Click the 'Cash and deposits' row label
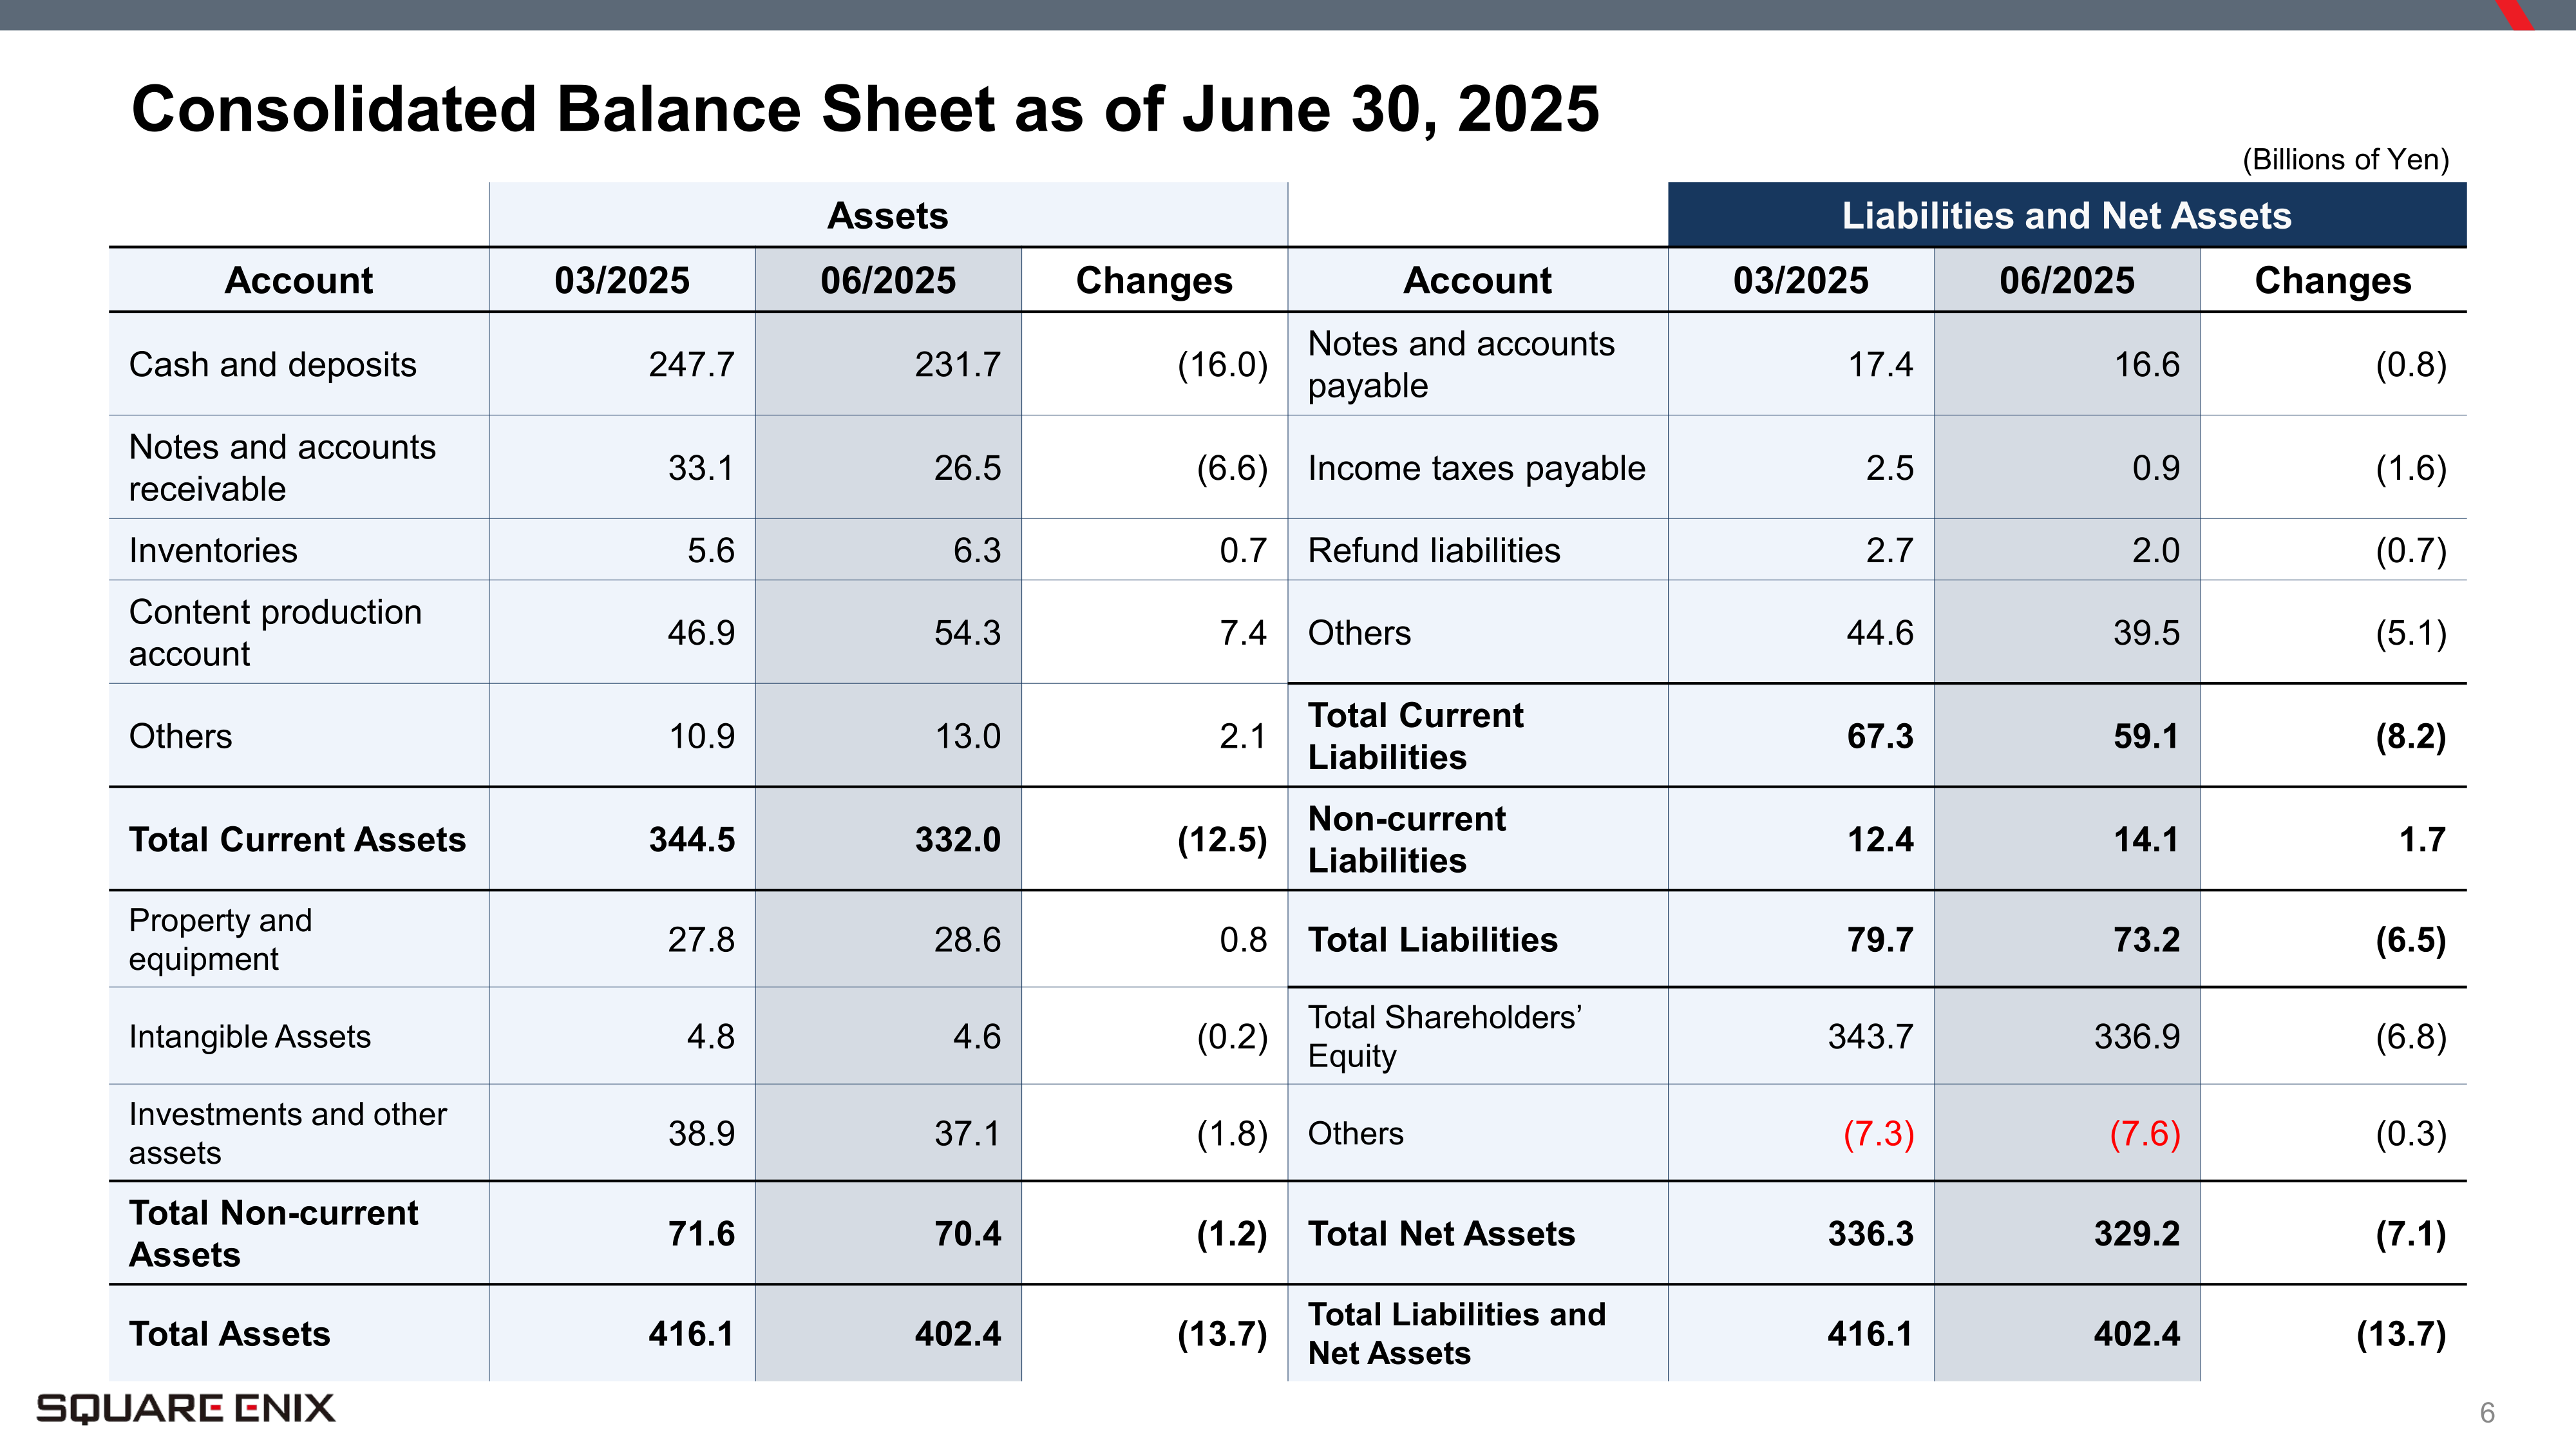This screenshot has height=1449, width=2576. point(272,364)
